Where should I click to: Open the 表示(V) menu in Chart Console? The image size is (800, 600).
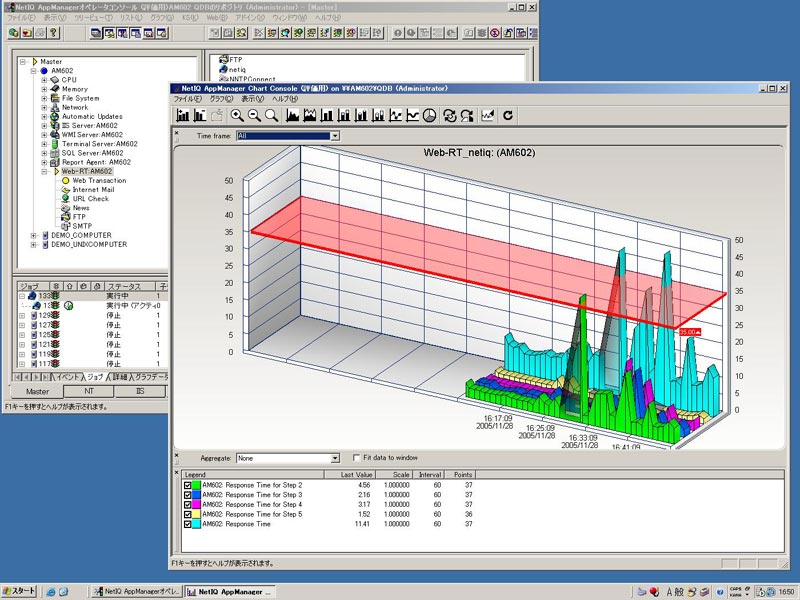pyautogui.click(x=253, y=99)
